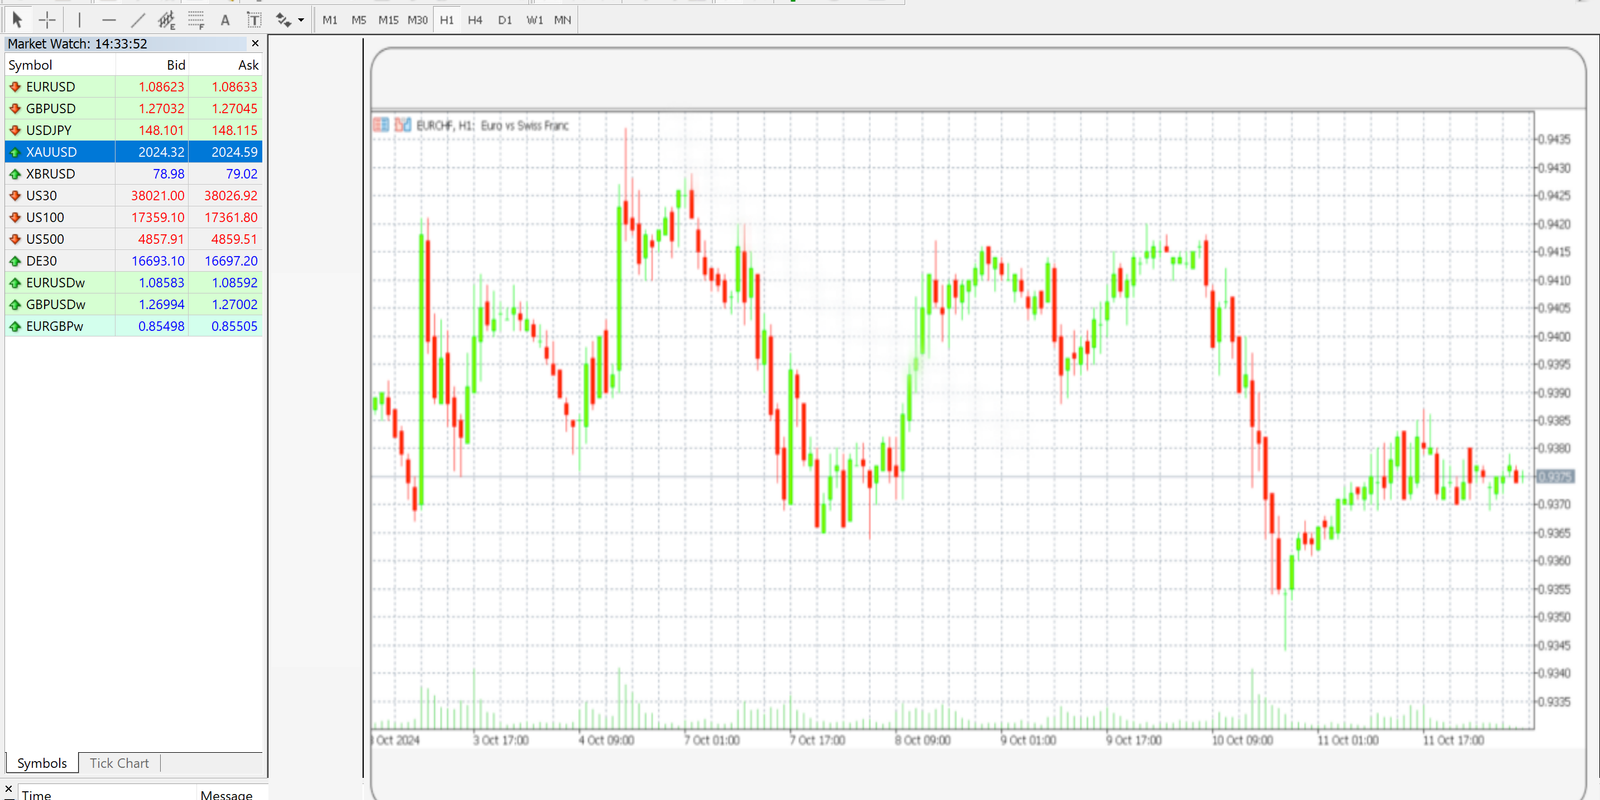This screenshot has height=800, width=1600.
Task: Click EURGBPw bid price 0.85498
Action: coord(161,326)
